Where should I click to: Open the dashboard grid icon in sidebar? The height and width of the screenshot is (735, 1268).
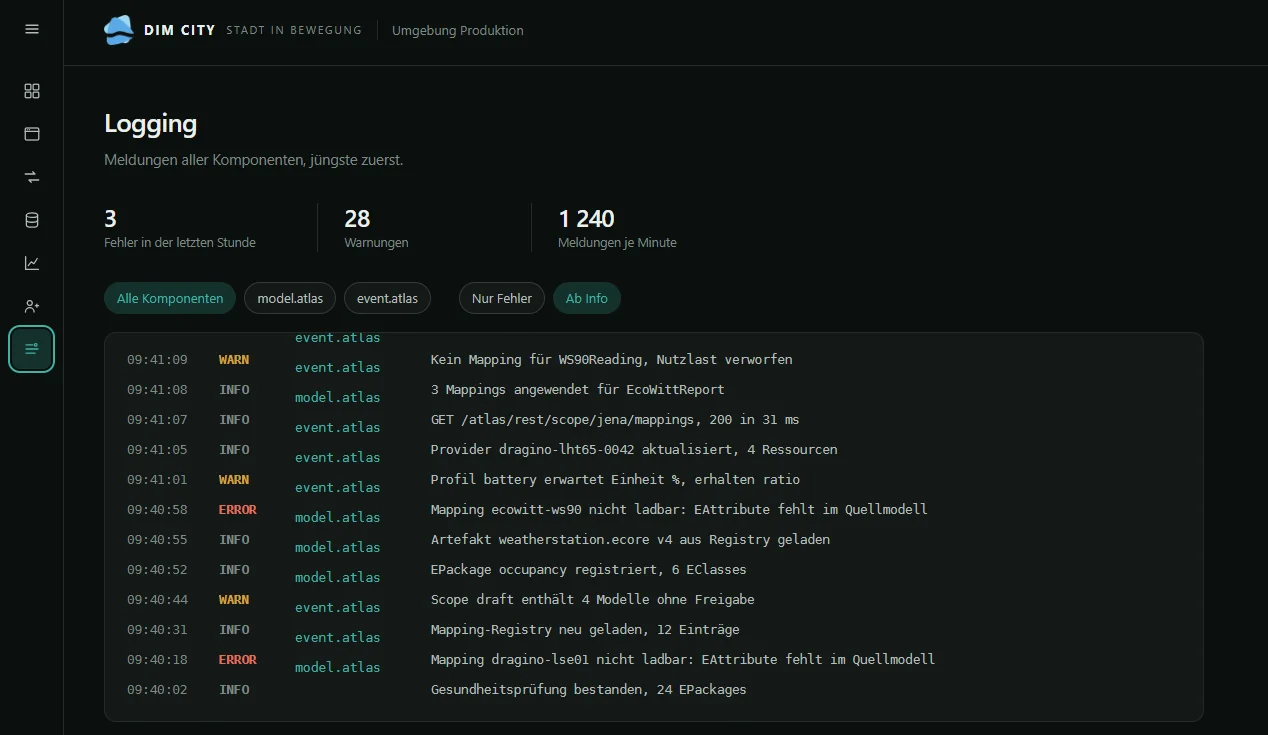pos(32,91)
